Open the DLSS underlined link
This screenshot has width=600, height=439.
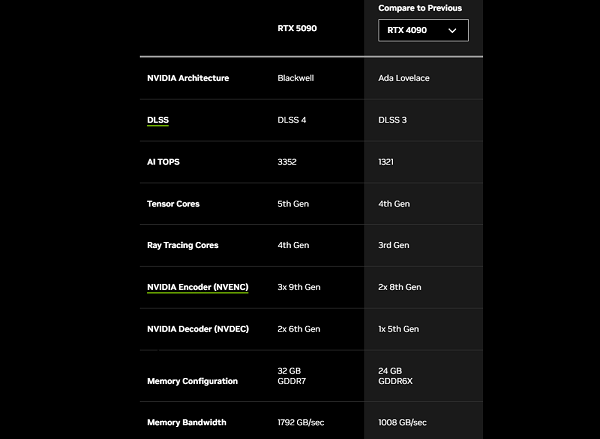tap(158, 120)
